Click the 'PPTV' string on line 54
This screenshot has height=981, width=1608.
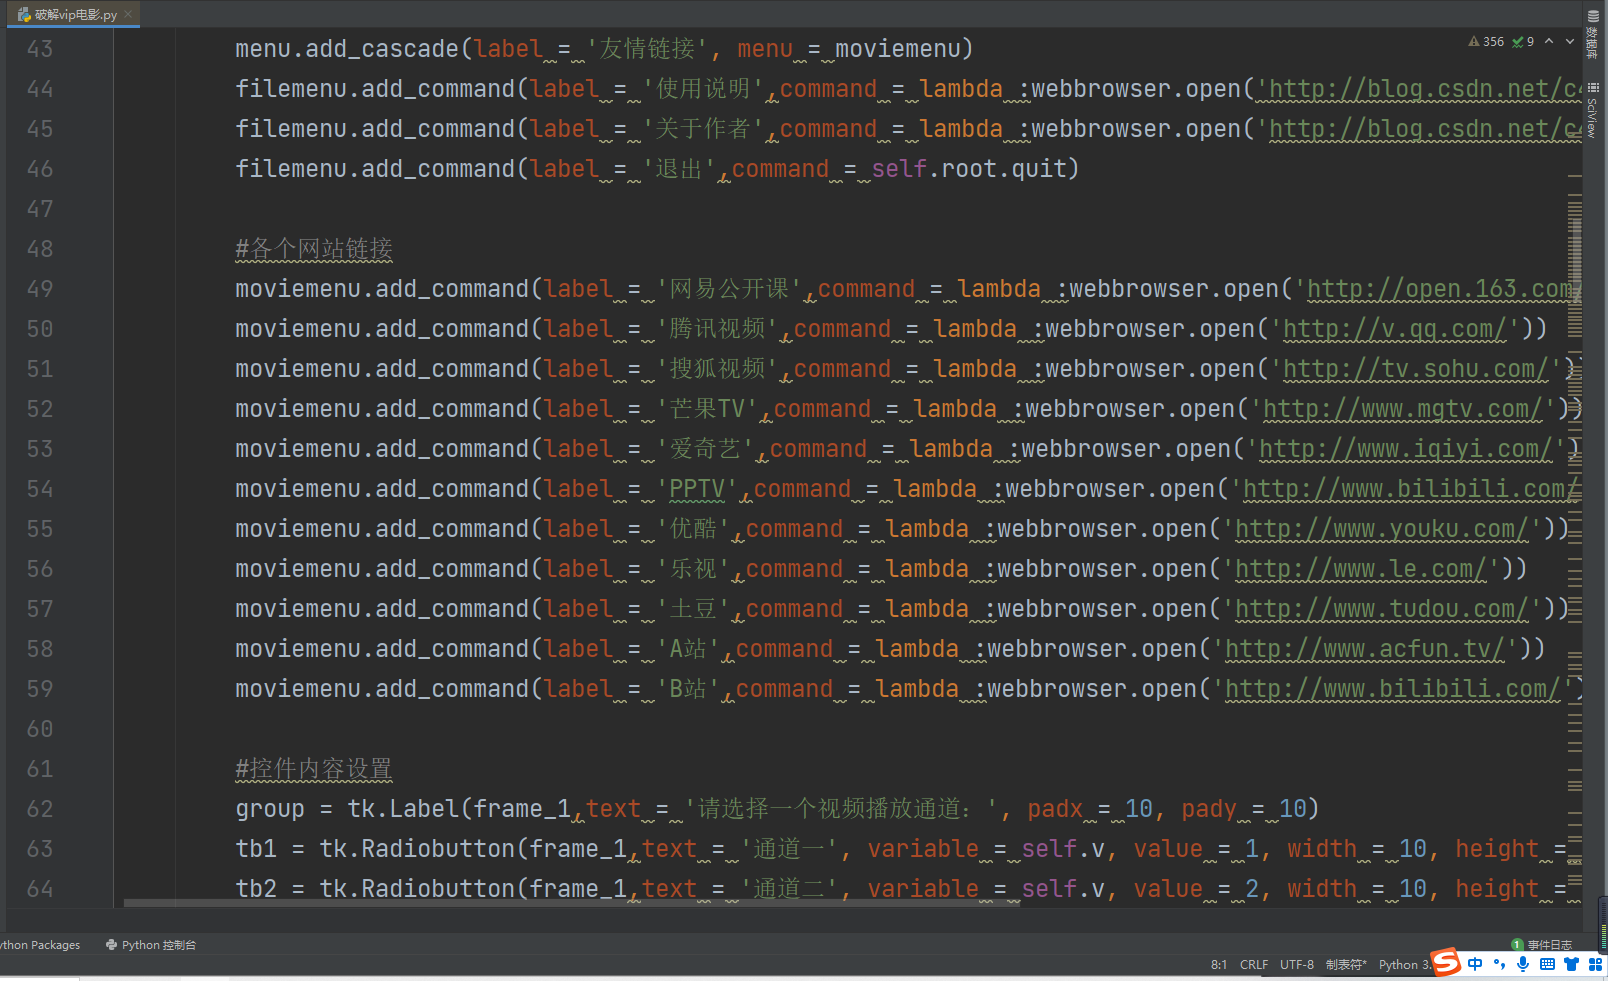tap(697, 489)
